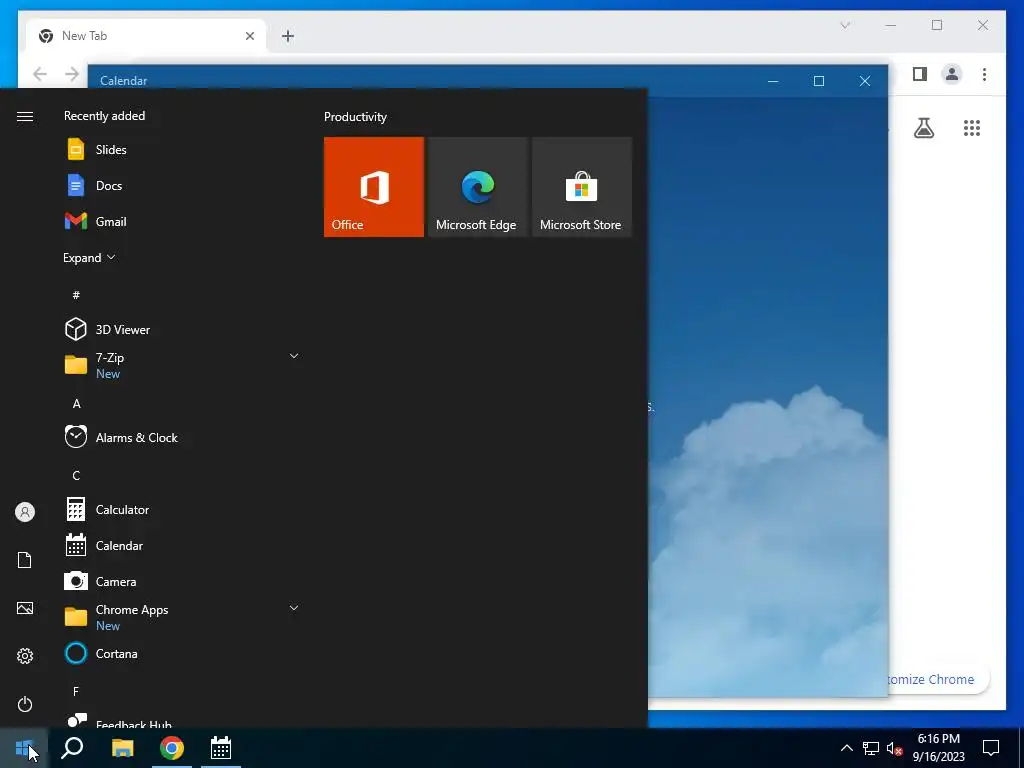The image size is (1024, 768).
Task: Close the New Tab tab in Chrome
Action: click(x=249, y=36)
